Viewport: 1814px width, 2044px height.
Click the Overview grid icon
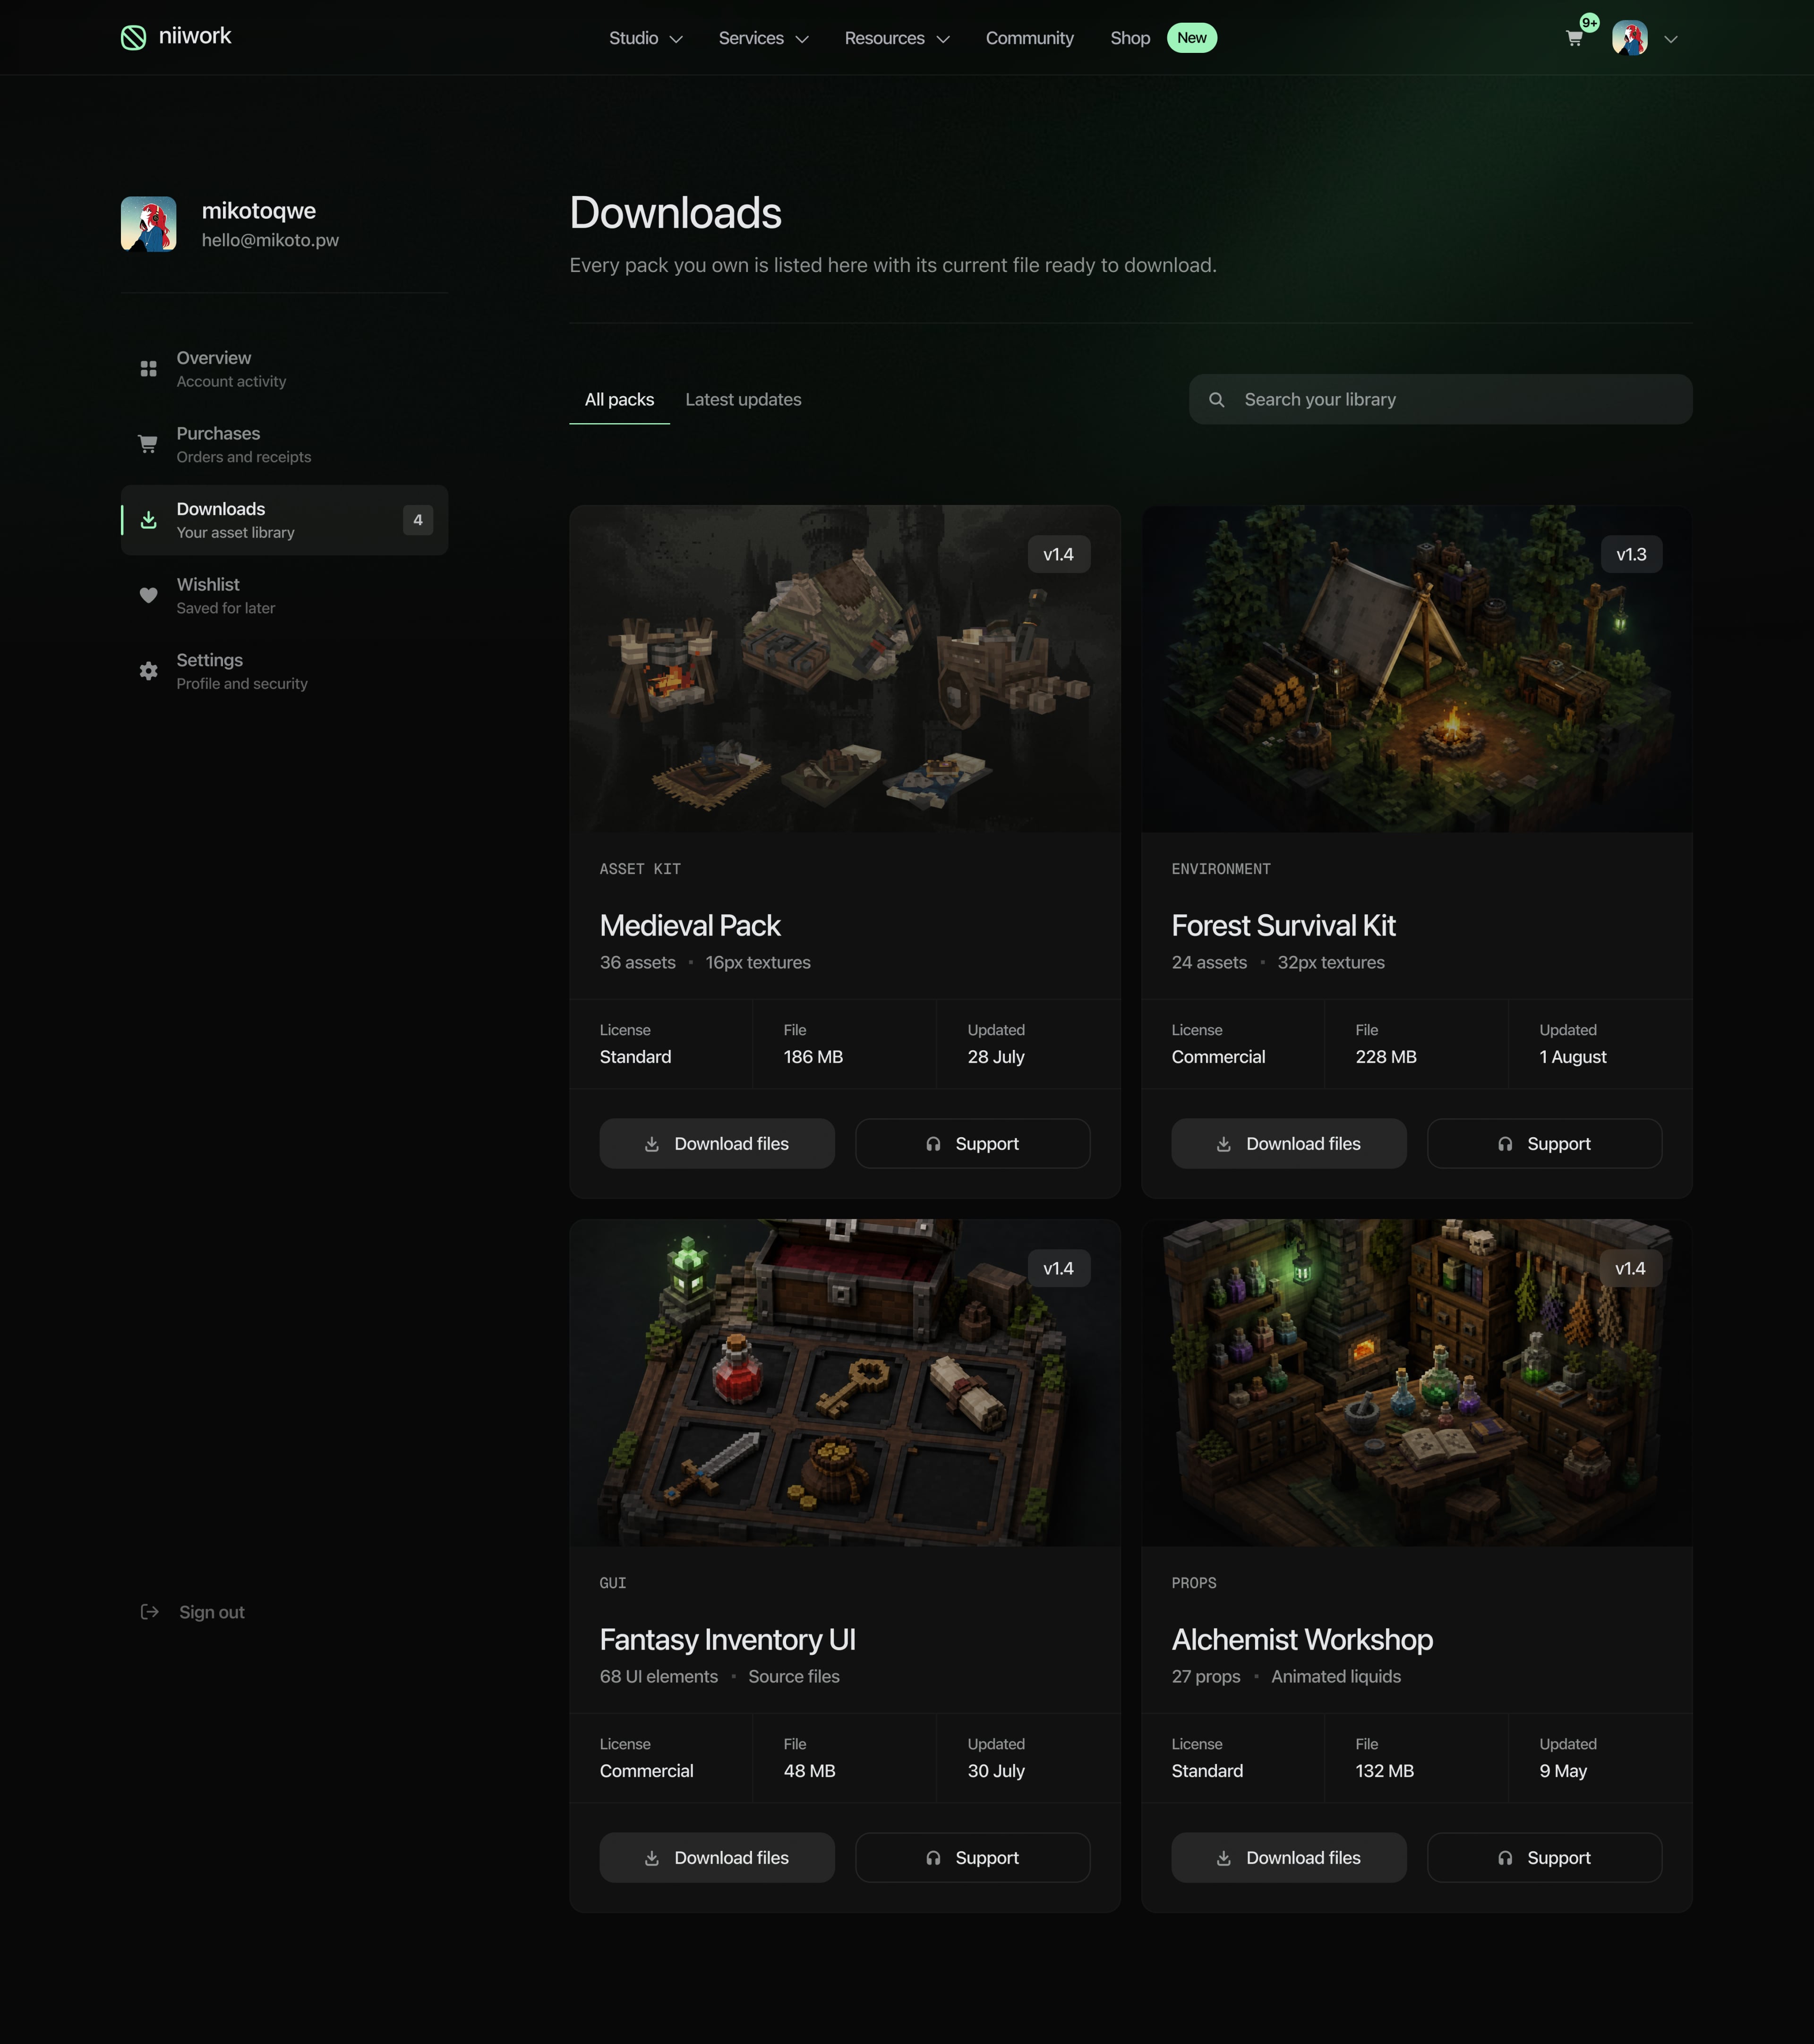pyautogui.click(x=148, y=369)
